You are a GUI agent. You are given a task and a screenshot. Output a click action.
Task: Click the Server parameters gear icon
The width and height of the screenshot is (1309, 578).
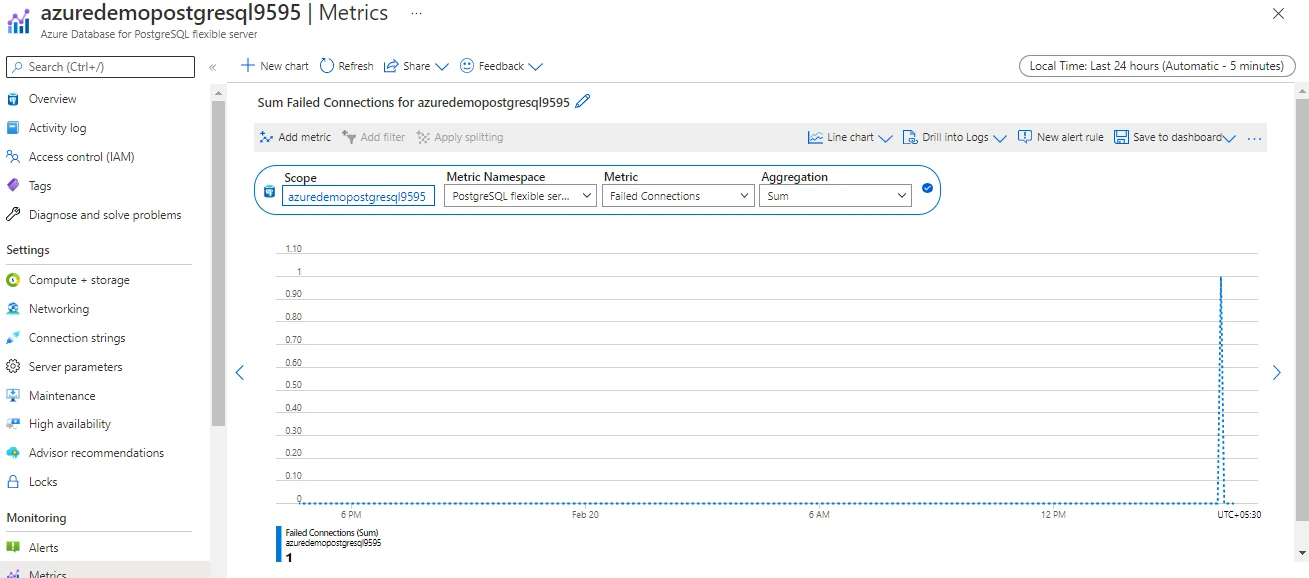pyautogui.click(x=12, y=366)
